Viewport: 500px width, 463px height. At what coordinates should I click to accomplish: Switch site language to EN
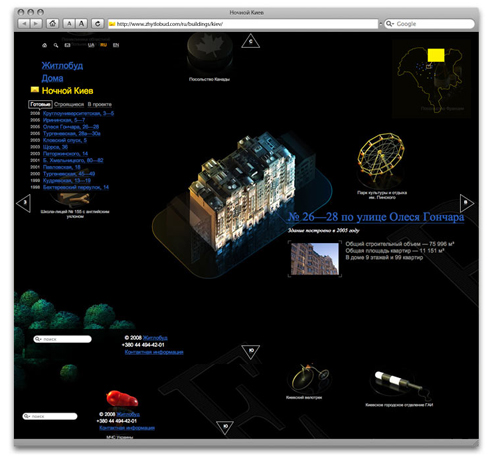[x=115, y=45]
